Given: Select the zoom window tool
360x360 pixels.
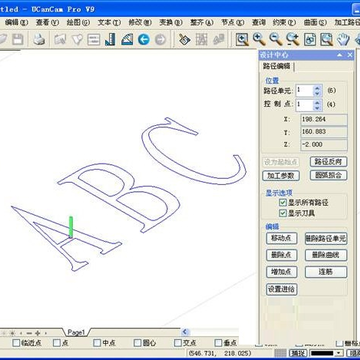Looking at the screenshot, I should (242, 40).
